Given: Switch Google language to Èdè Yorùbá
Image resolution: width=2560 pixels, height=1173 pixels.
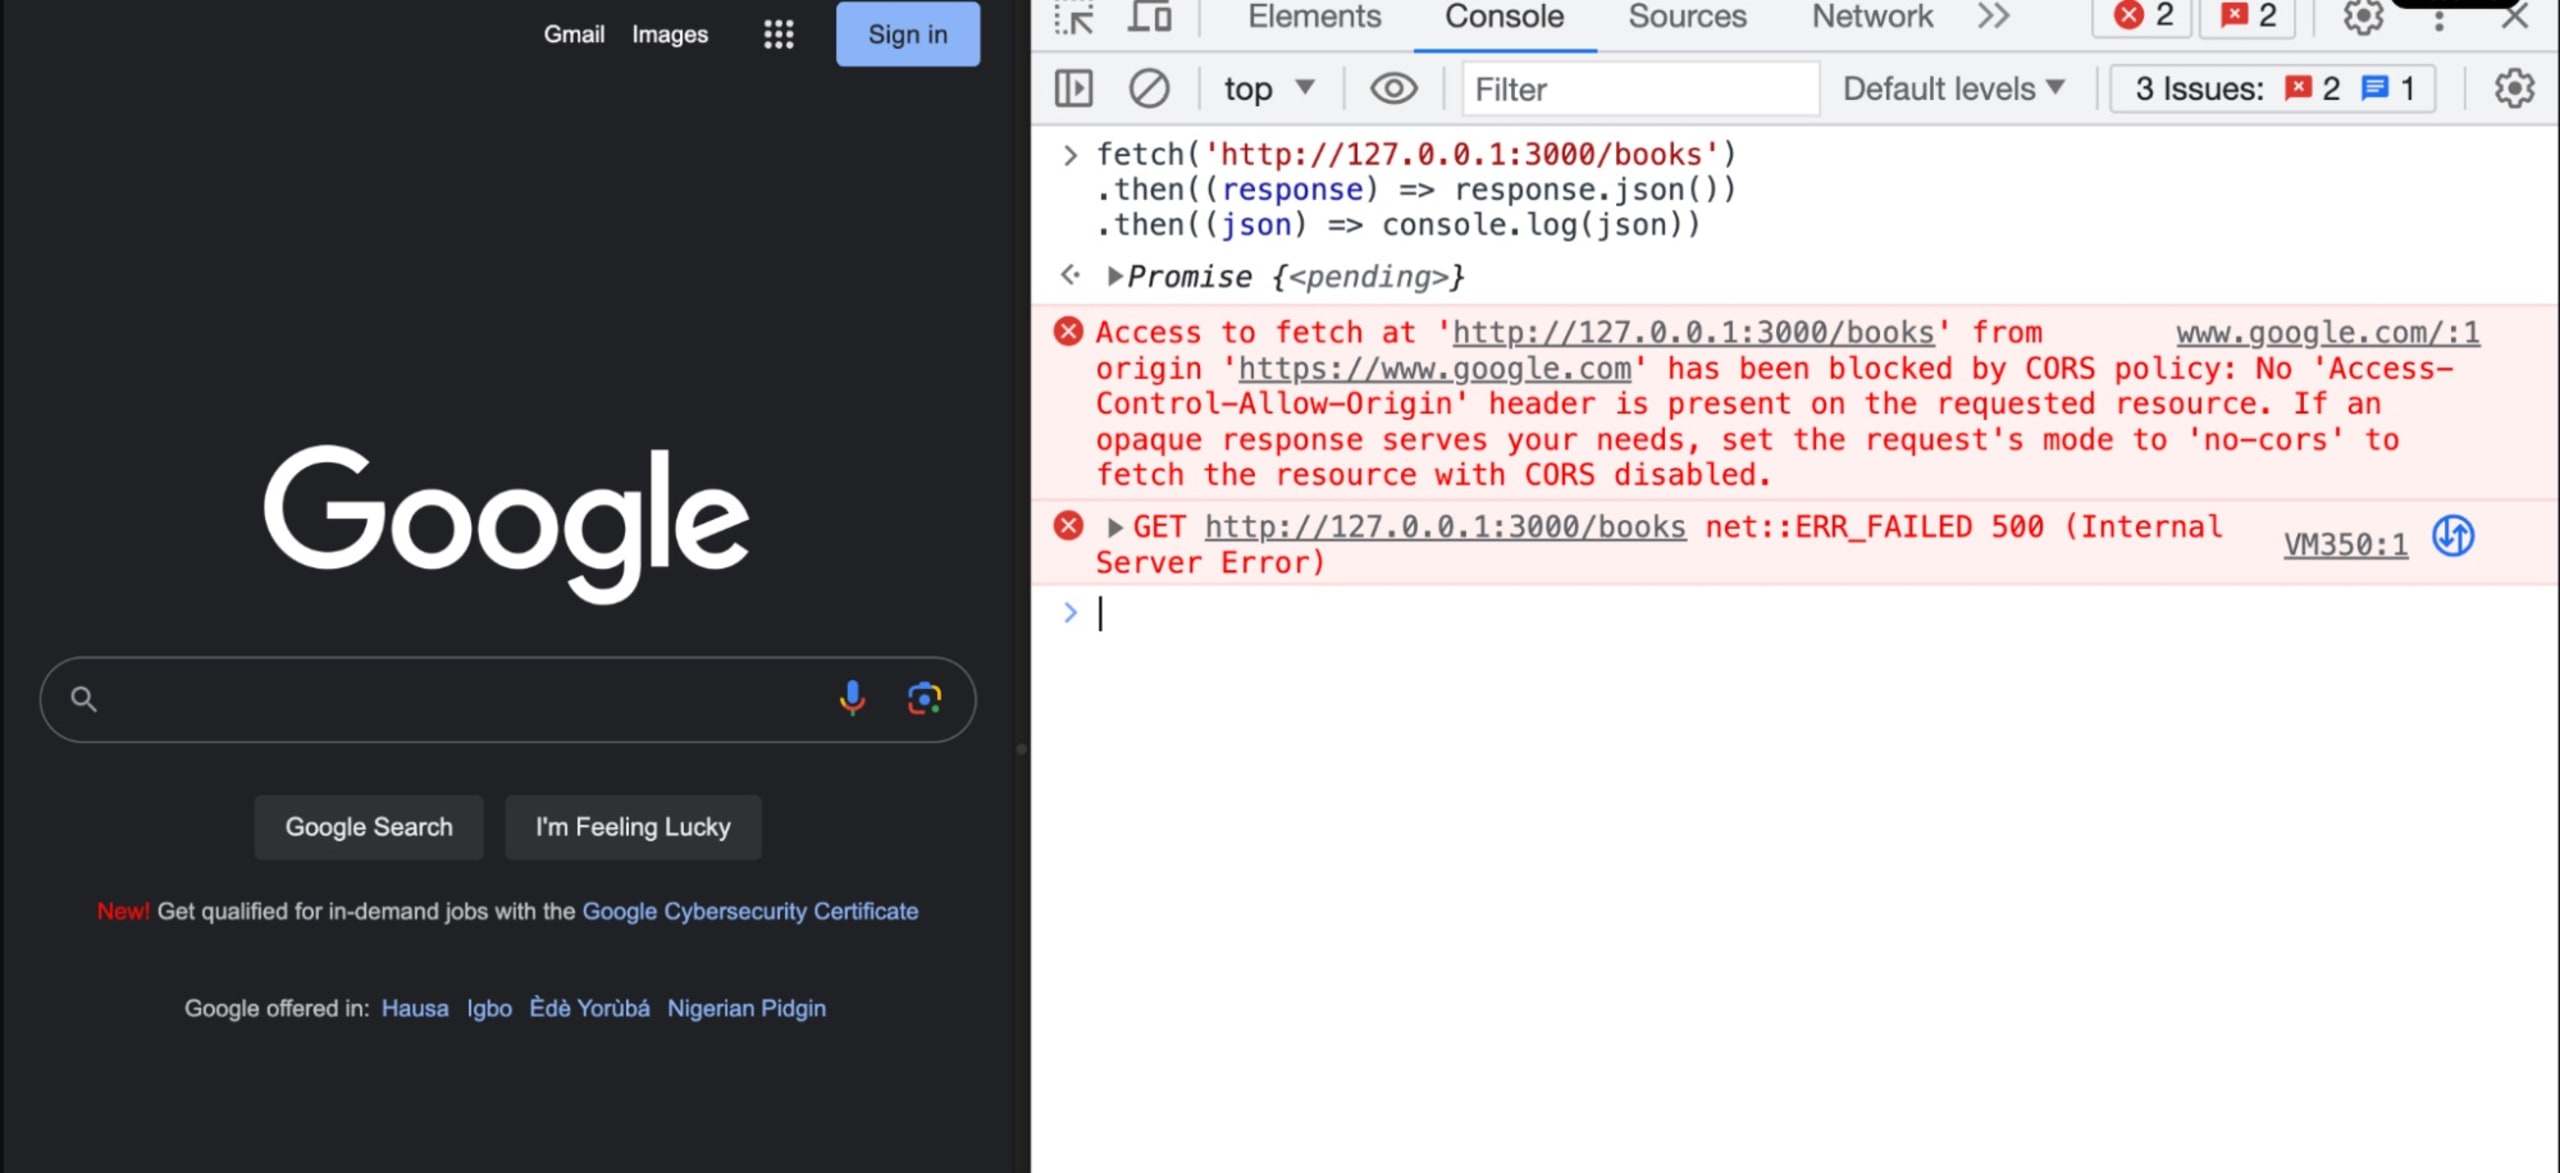Looking at the screenshot, I should coord(589,1007).
